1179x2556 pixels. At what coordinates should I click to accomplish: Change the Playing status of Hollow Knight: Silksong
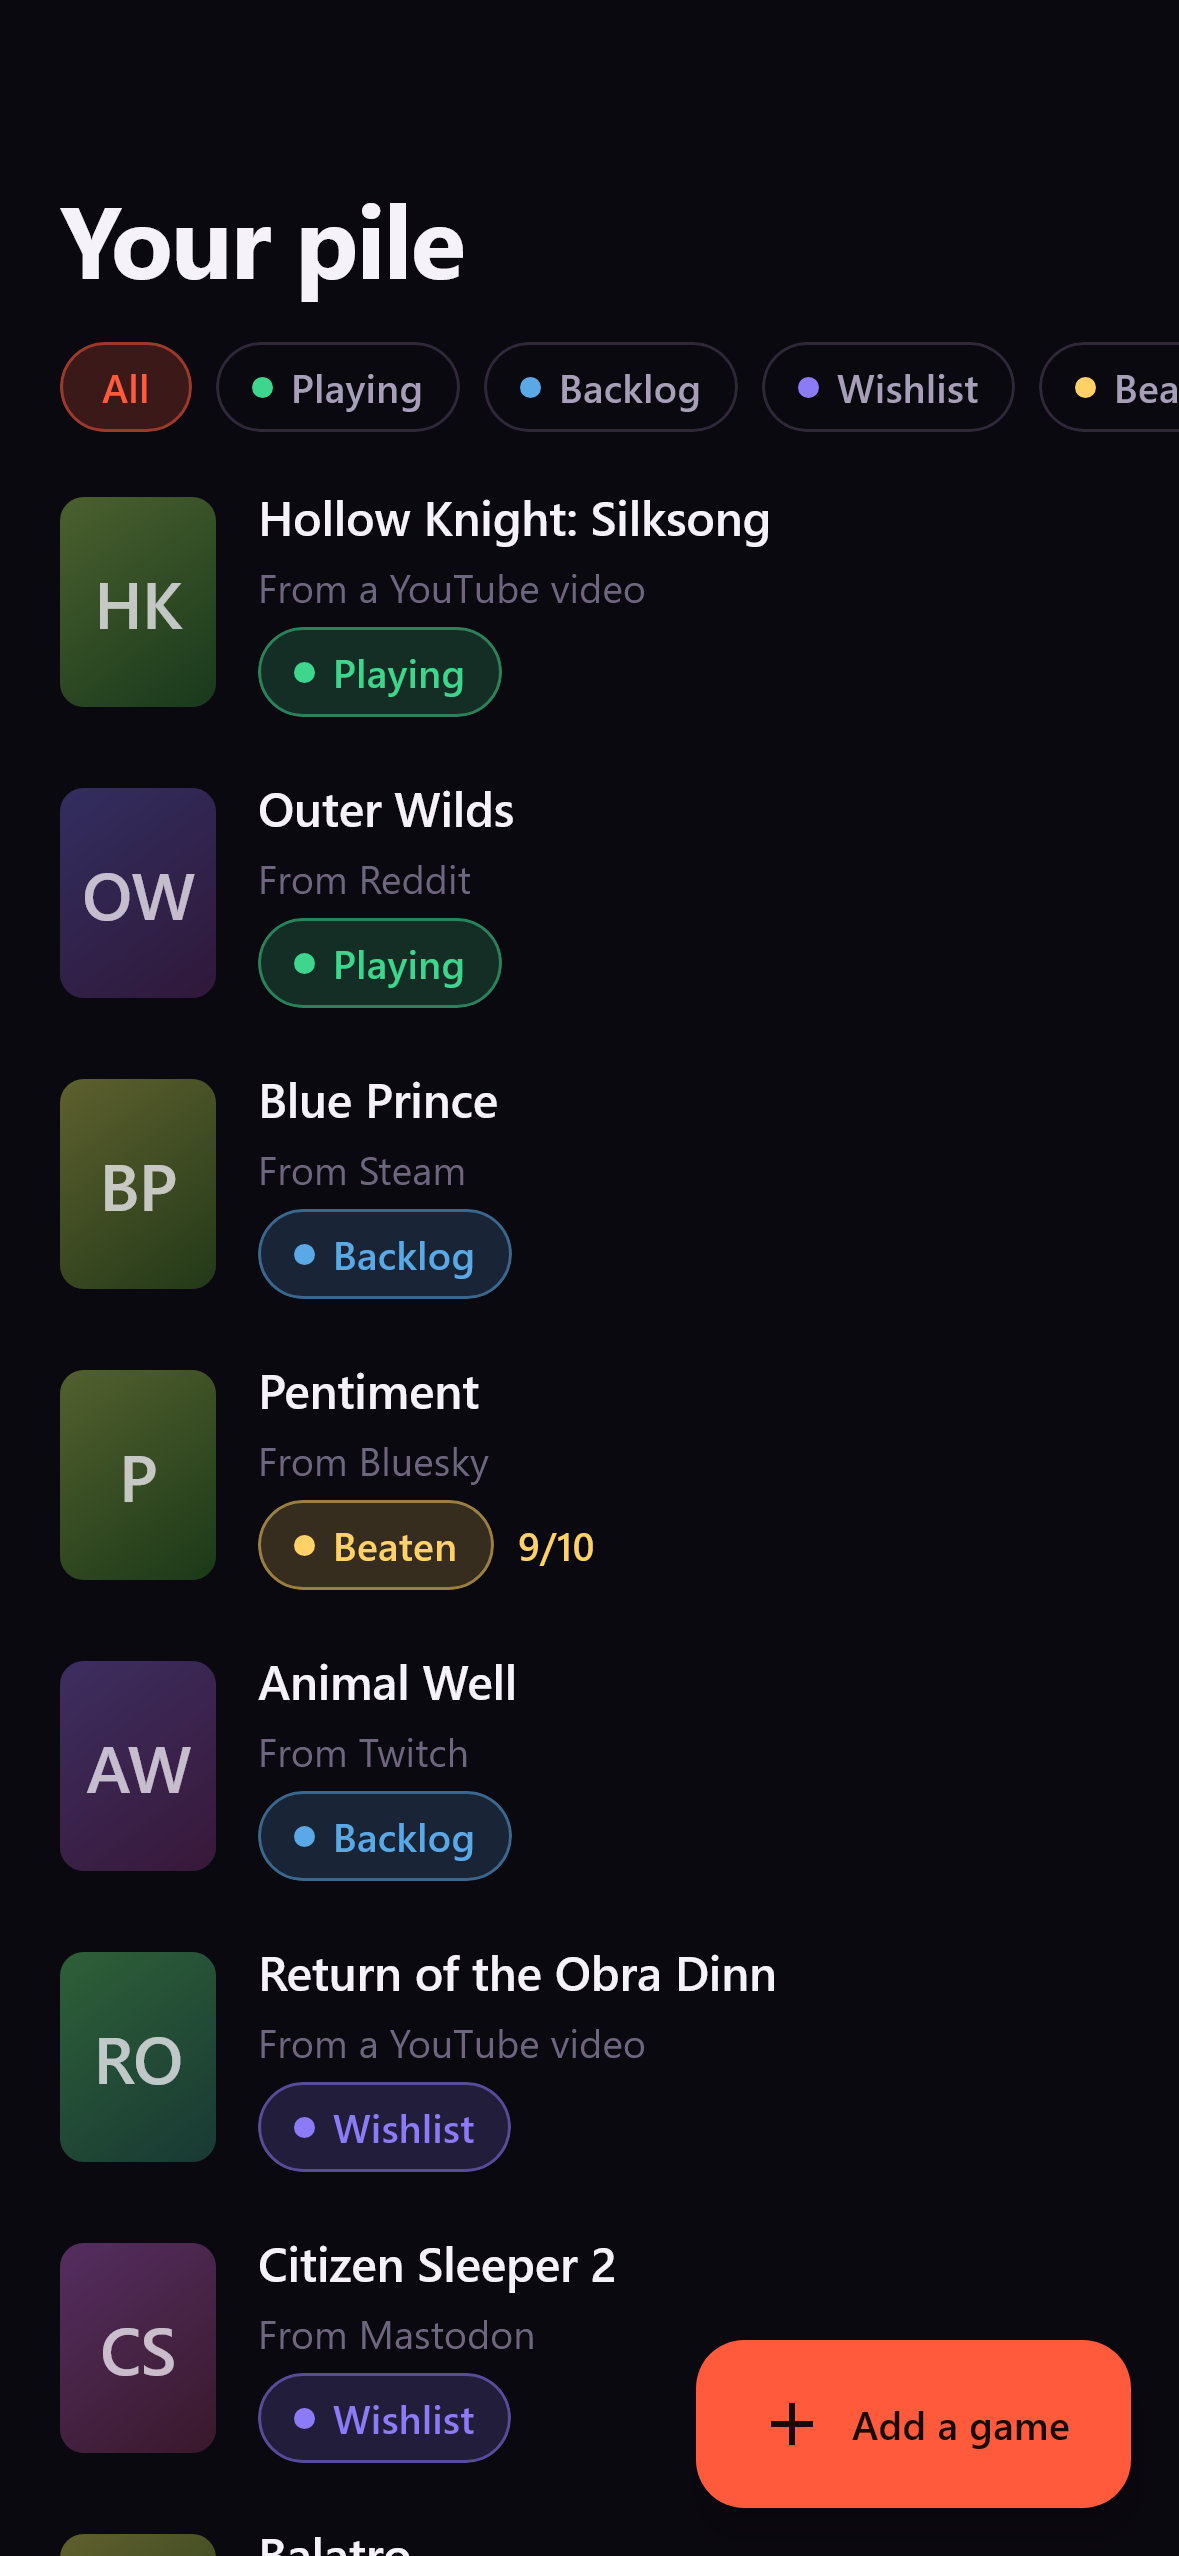tap(380, 672)
